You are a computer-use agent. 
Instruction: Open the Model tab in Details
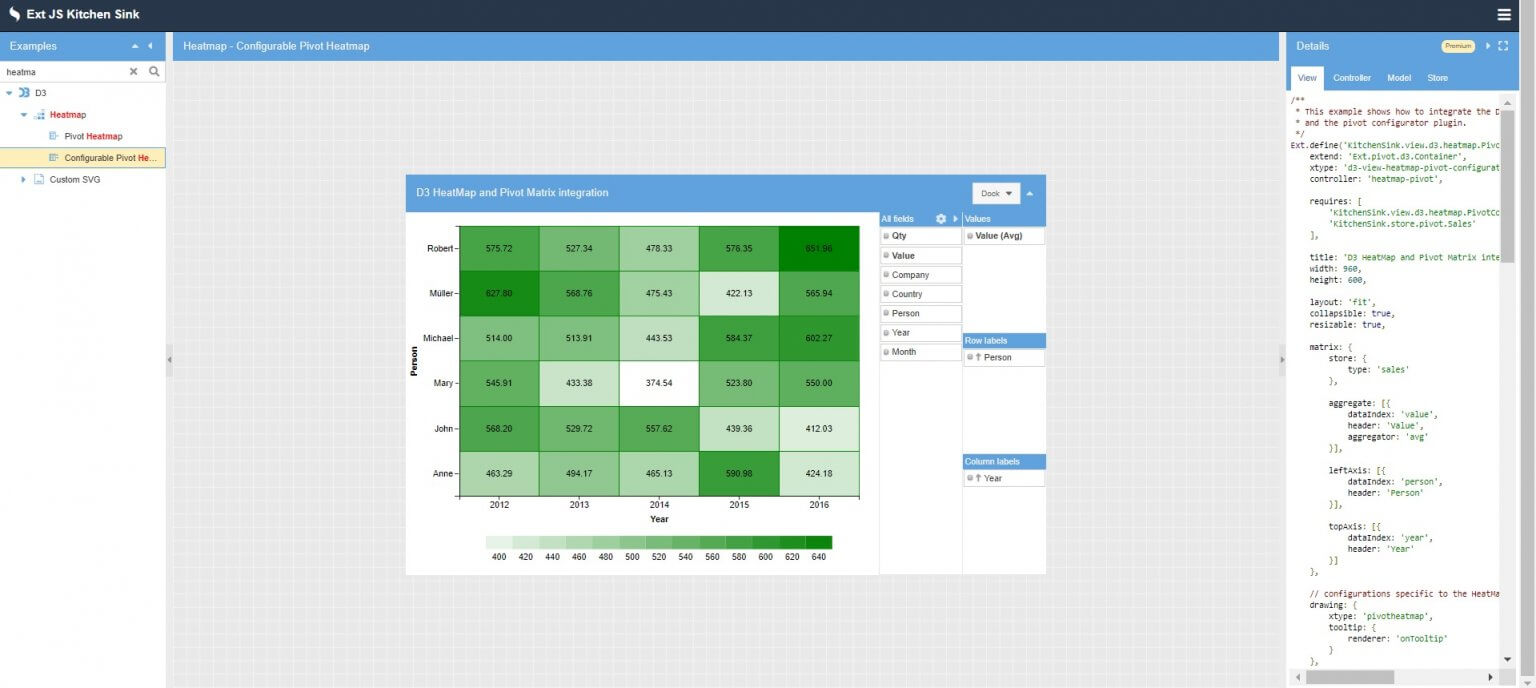click(x=1398, y=77)
